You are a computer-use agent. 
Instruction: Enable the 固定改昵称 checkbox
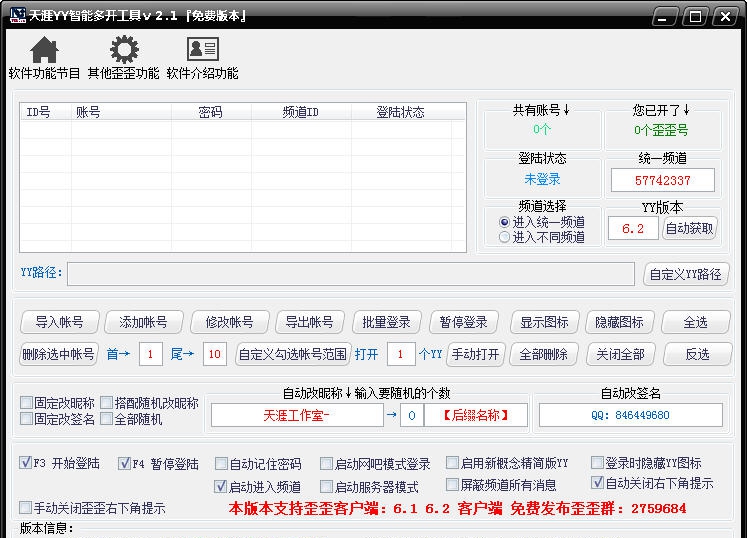(26, 404)
